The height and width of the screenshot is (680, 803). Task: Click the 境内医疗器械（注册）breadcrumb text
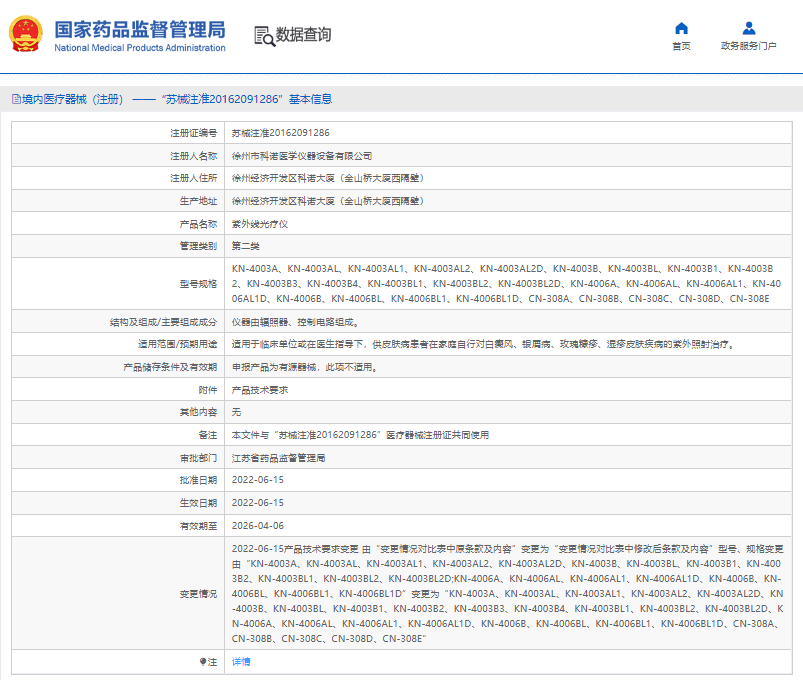[72, 99]
